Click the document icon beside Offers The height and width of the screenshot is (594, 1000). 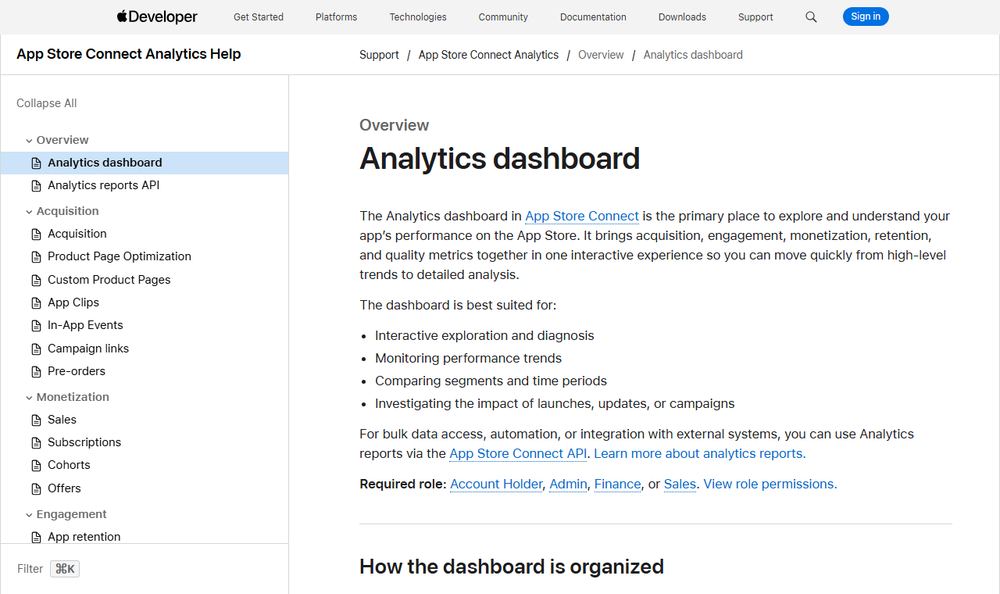click(x=36, y=489)
